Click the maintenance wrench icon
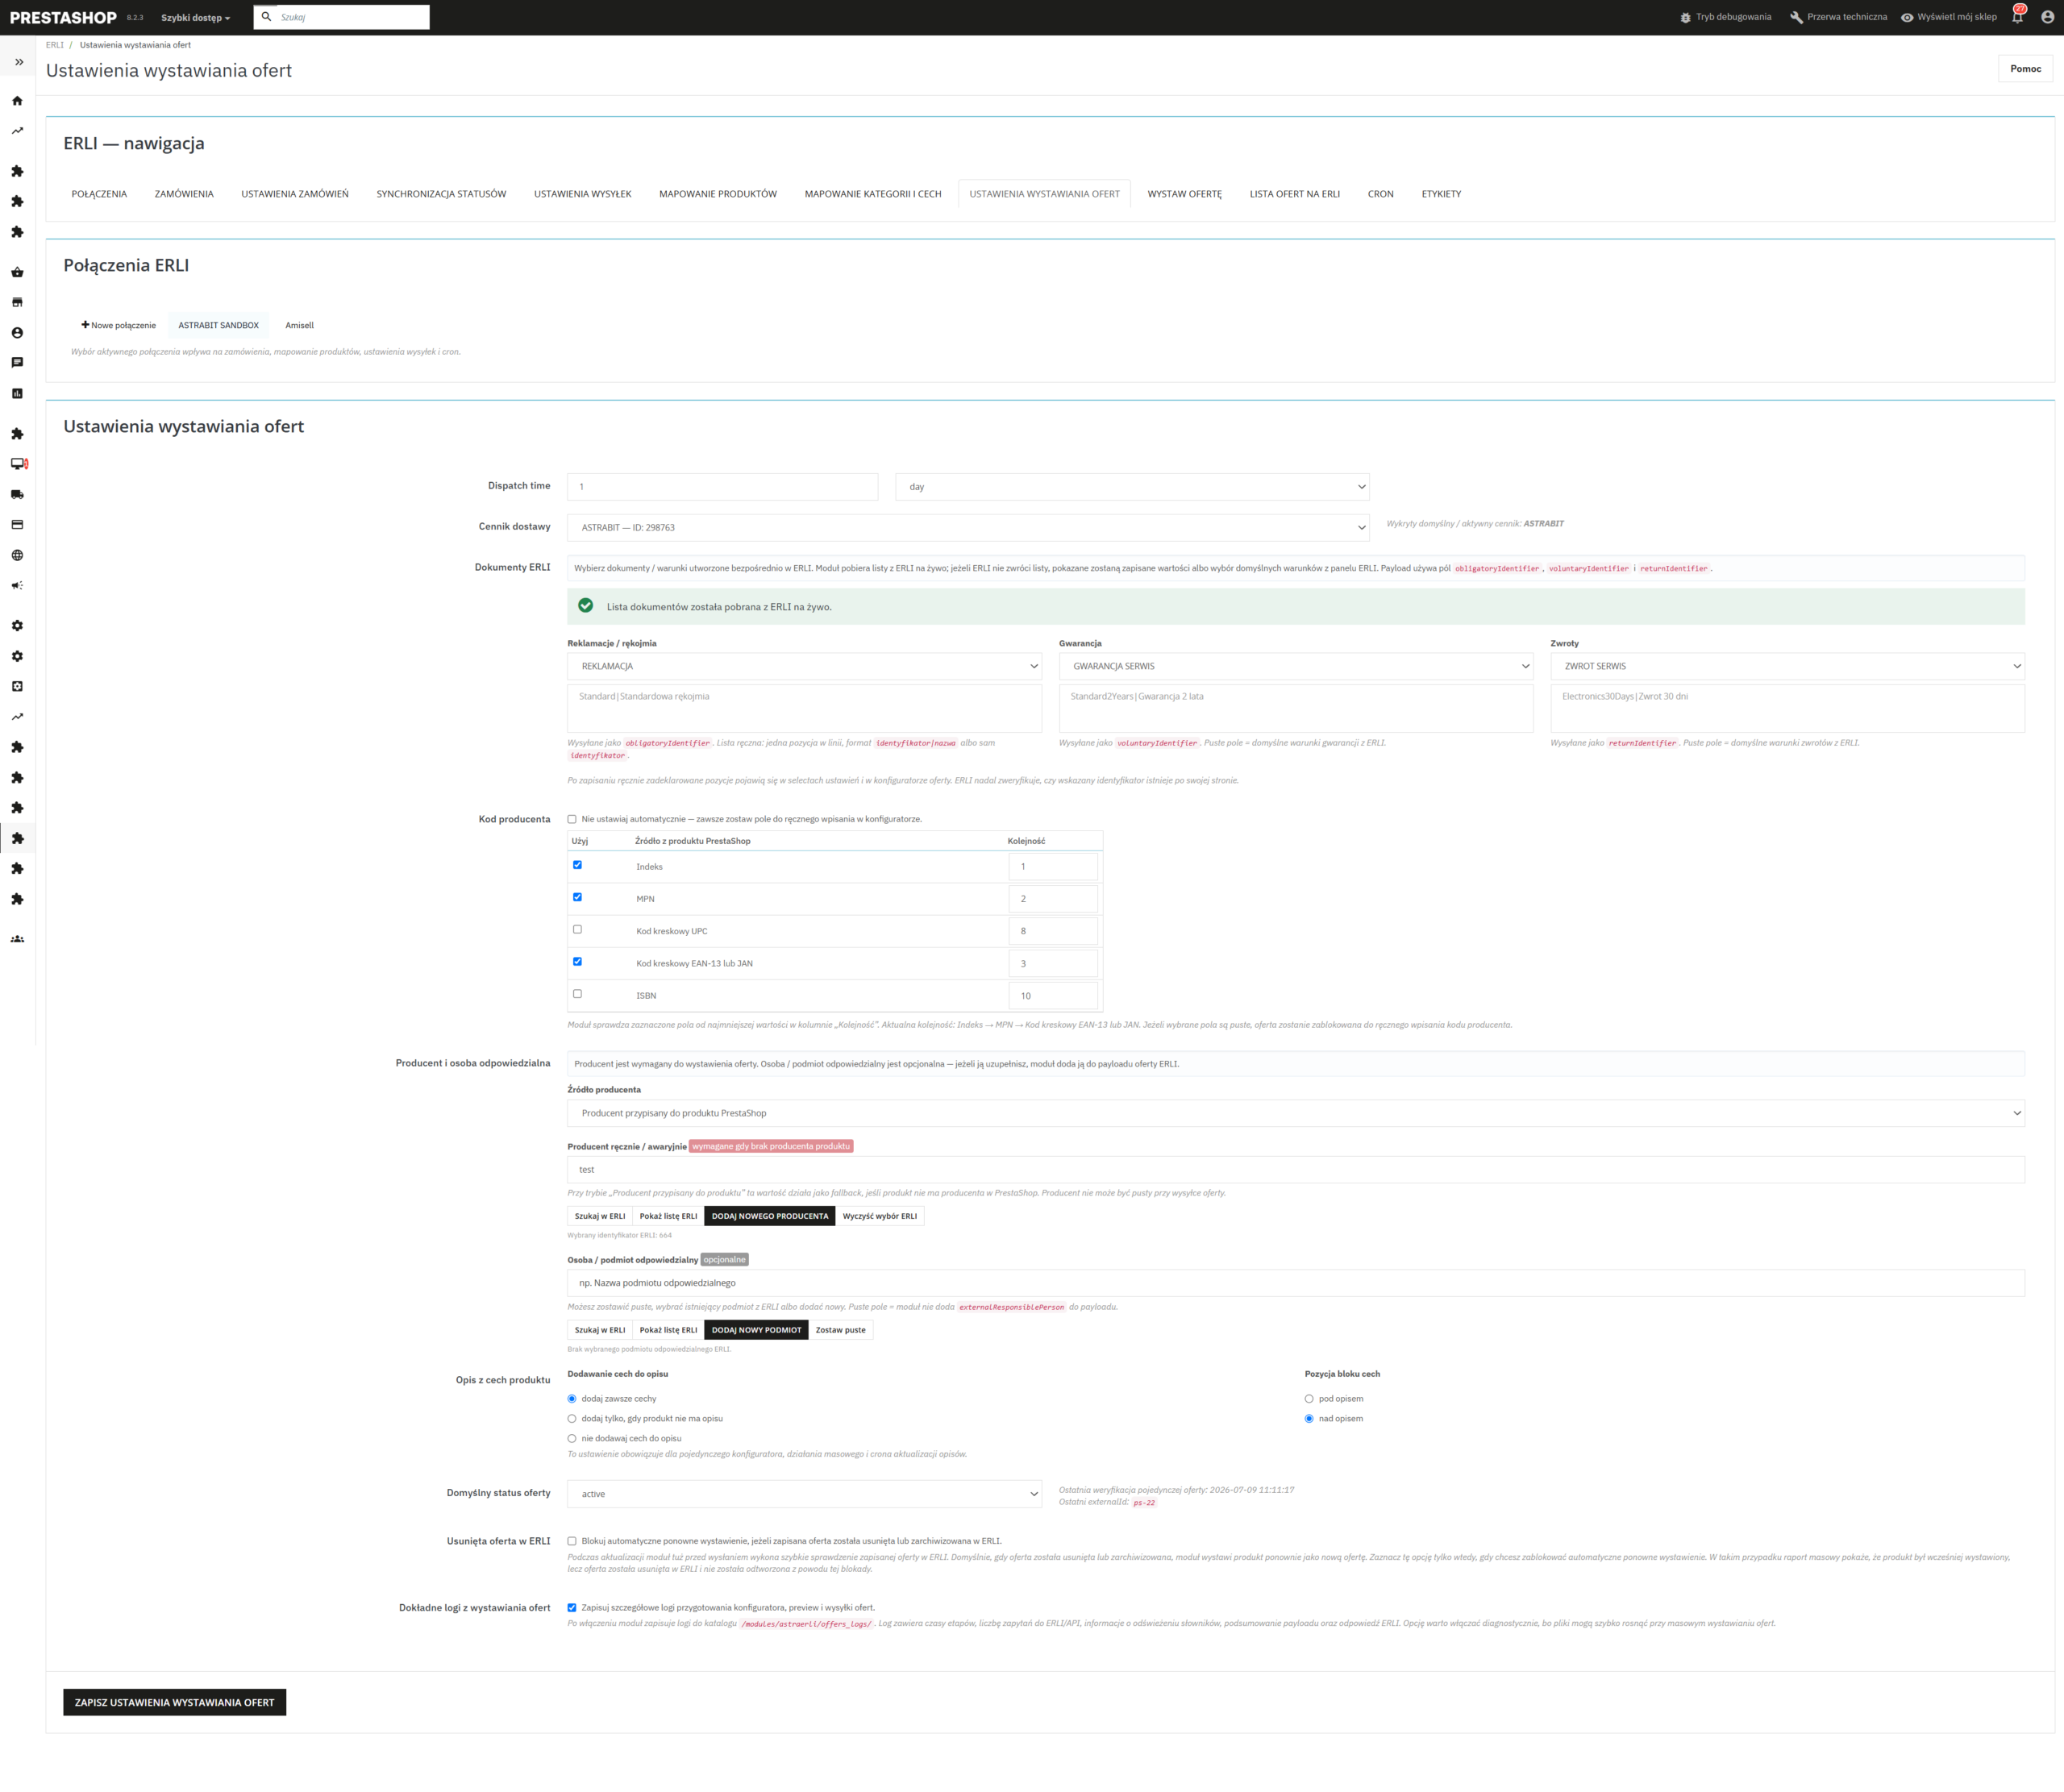2064x1792 pixels. point(1796,17)
